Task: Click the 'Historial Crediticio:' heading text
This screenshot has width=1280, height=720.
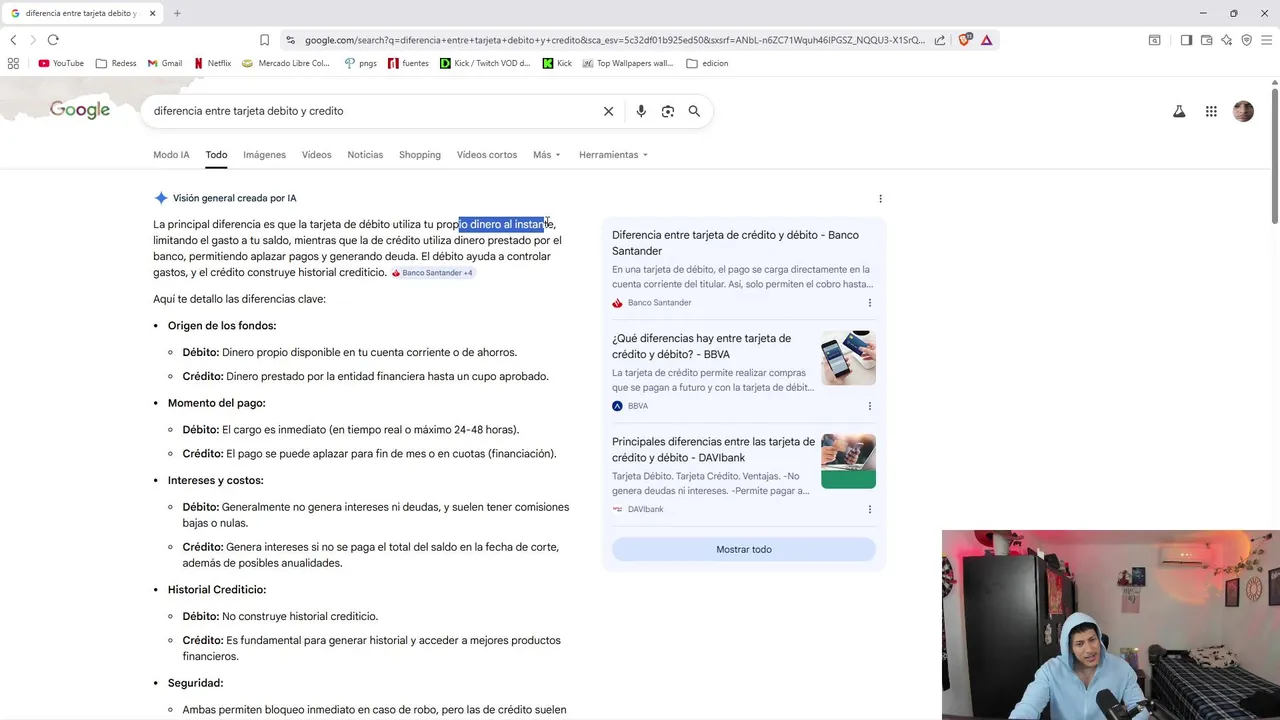Action: click(217, 590)
